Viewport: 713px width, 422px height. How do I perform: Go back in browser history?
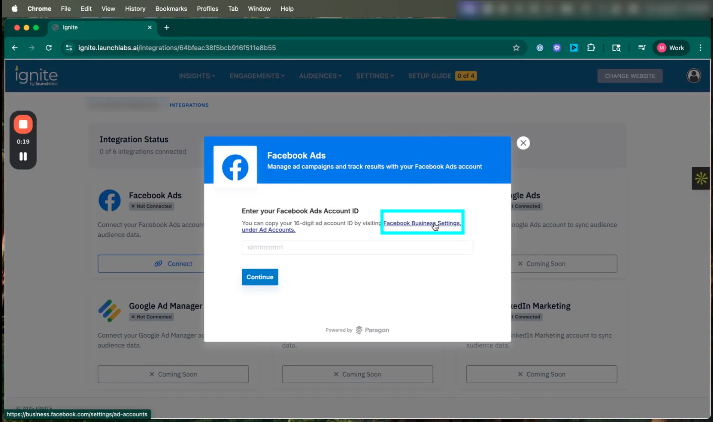pyautogui.click(x=15, y=48)
